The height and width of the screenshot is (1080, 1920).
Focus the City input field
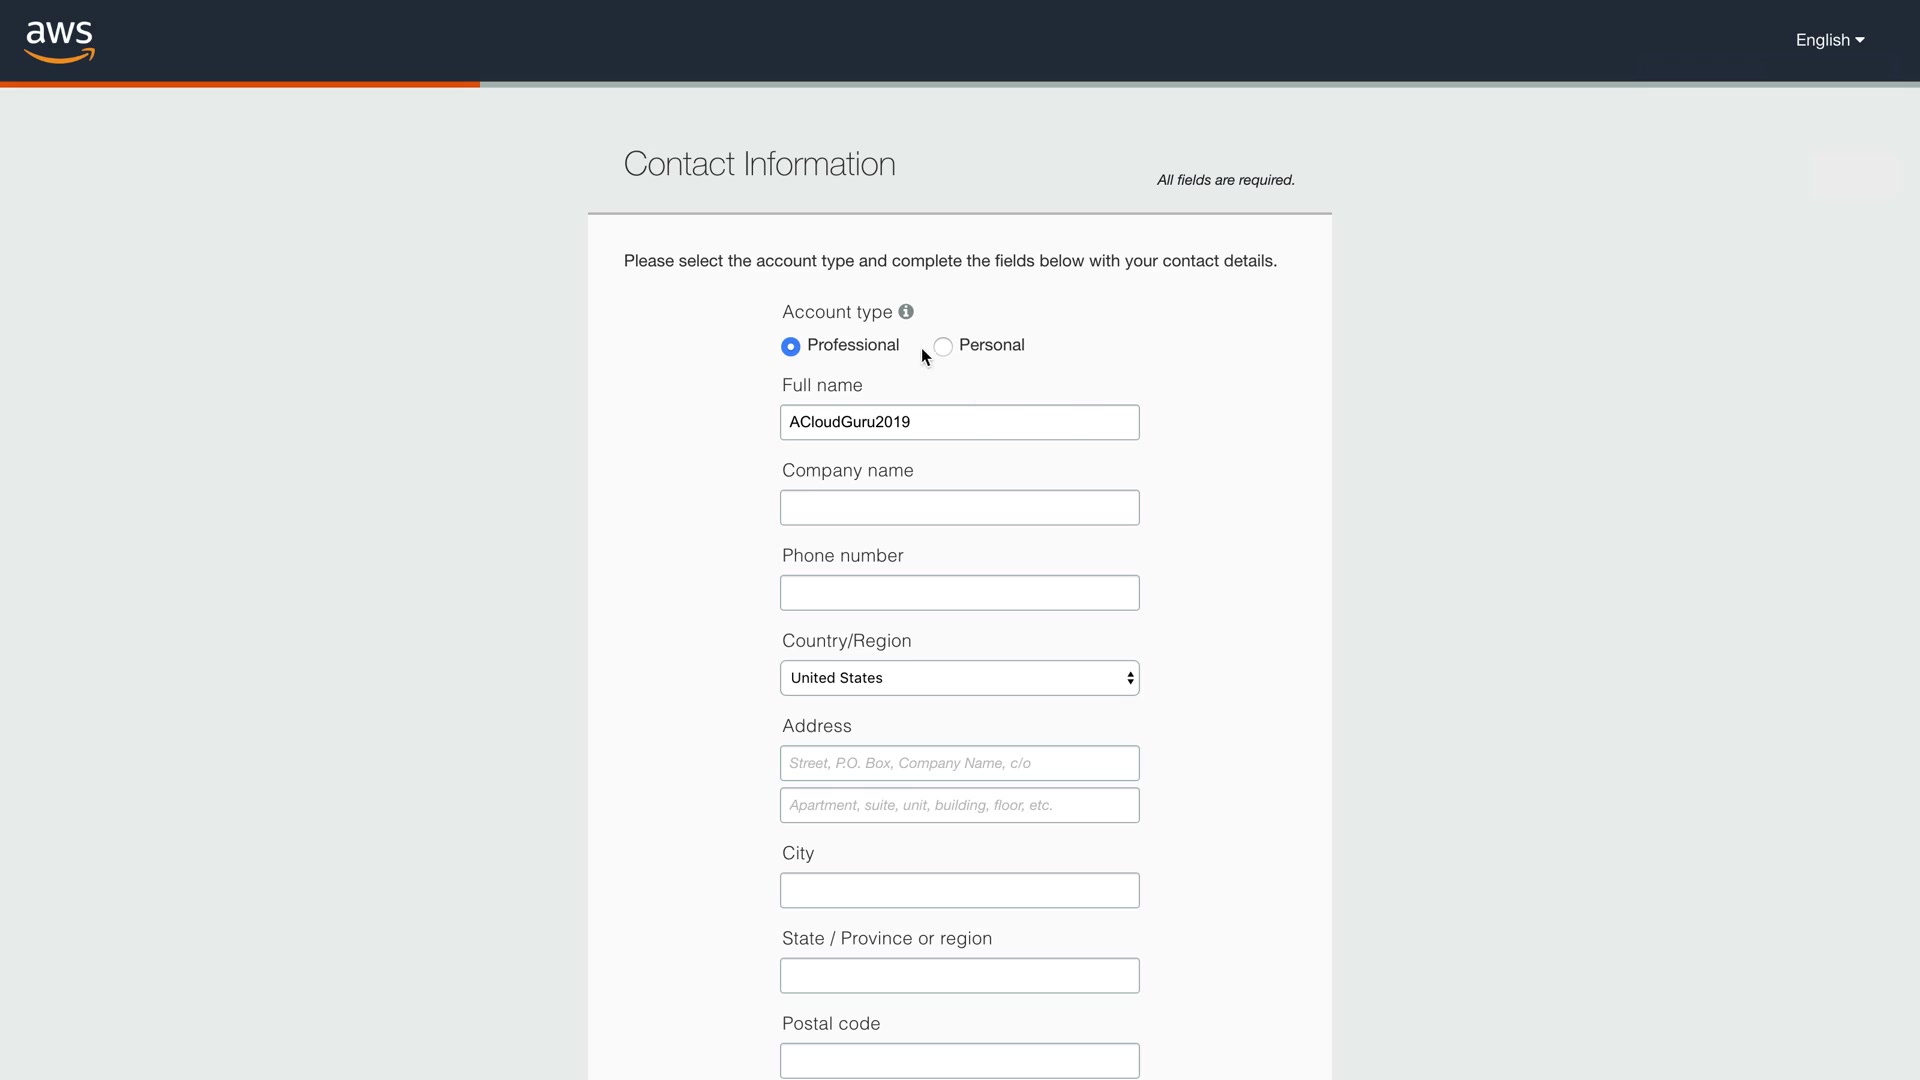[x=959, y=891]
